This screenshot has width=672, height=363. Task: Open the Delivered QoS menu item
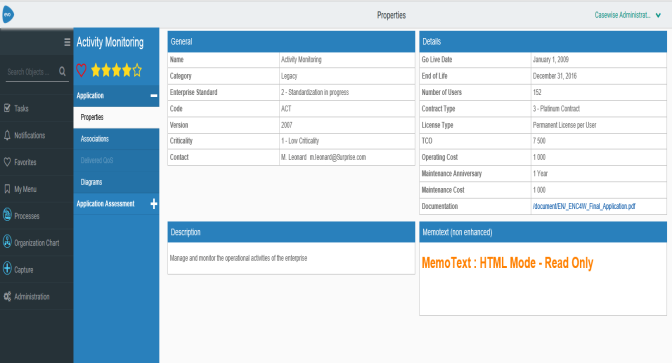[116, 160]
